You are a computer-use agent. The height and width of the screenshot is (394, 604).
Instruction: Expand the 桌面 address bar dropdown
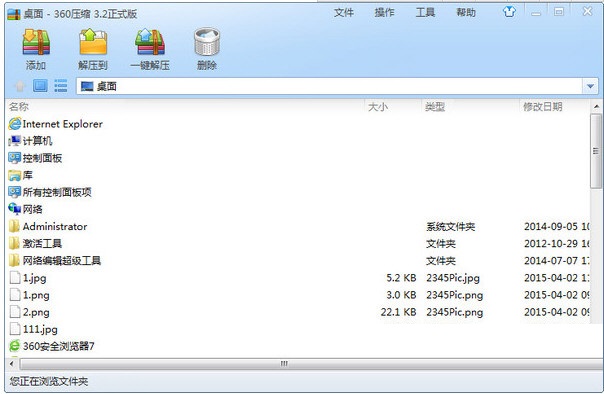point(590,86)
